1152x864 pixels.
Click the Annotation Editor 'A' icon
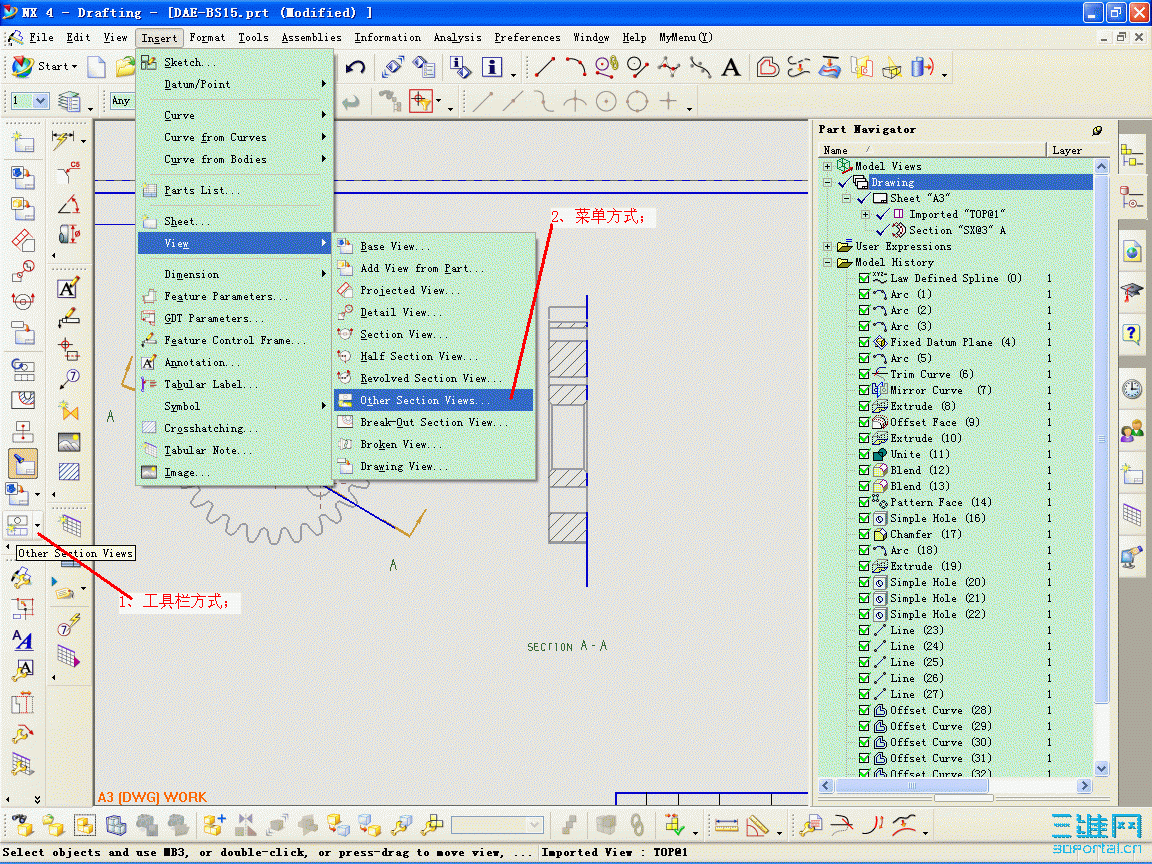pyautogui.click(x=68, y=288)
